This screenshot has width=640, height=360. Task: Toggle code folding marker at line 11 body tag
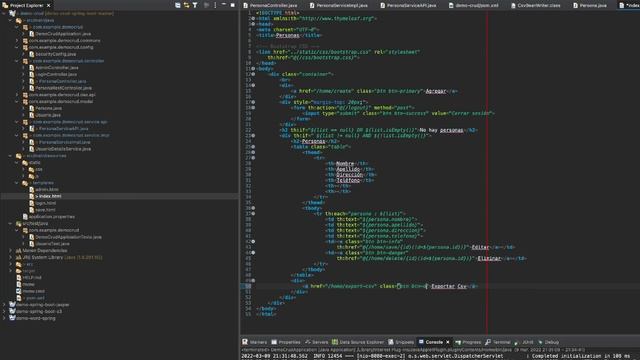(x=253, y=69)
